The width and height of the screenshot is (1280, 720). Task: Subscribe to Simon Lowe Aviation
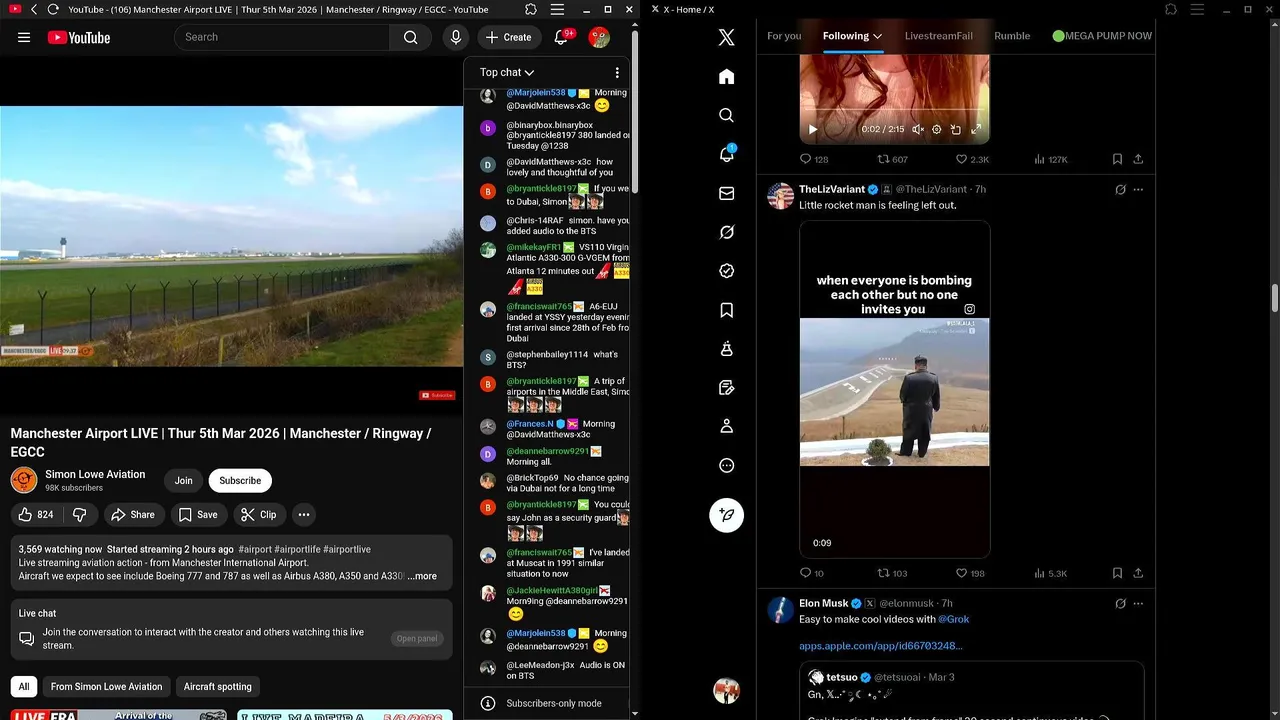(x=240, y=480)
